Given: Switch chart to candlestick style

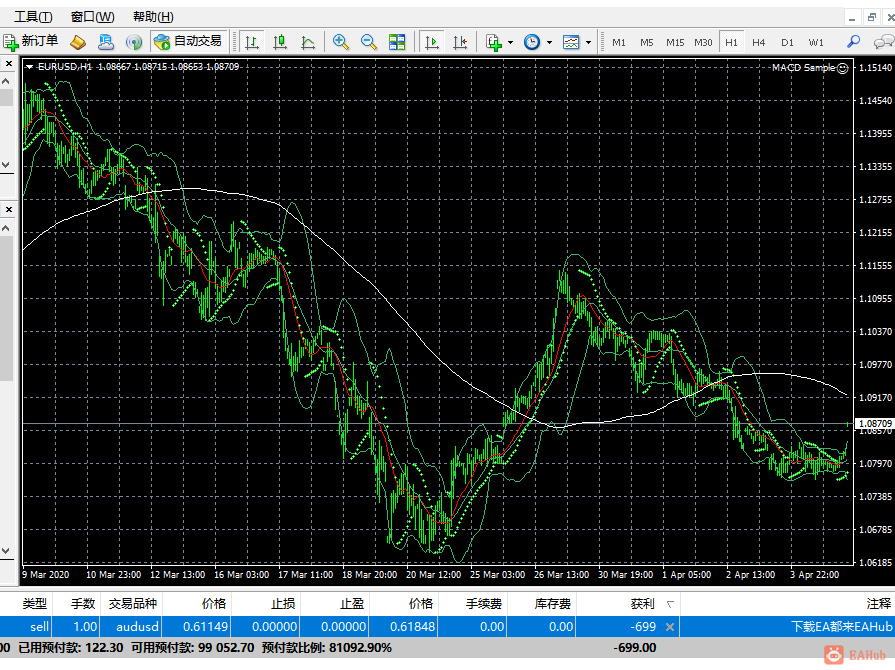Looking at the screenshot, I should click(280, 42).
